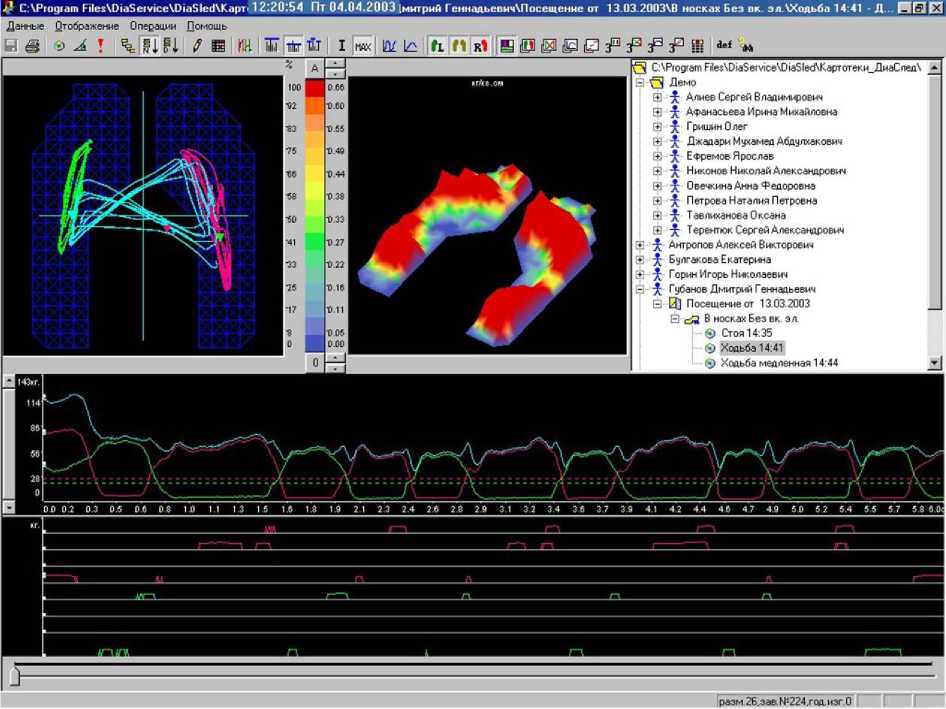Select 'Ходьба медленная 14:44' recording
The height and width of the screenshot is (709, 946).
point(778,363)
